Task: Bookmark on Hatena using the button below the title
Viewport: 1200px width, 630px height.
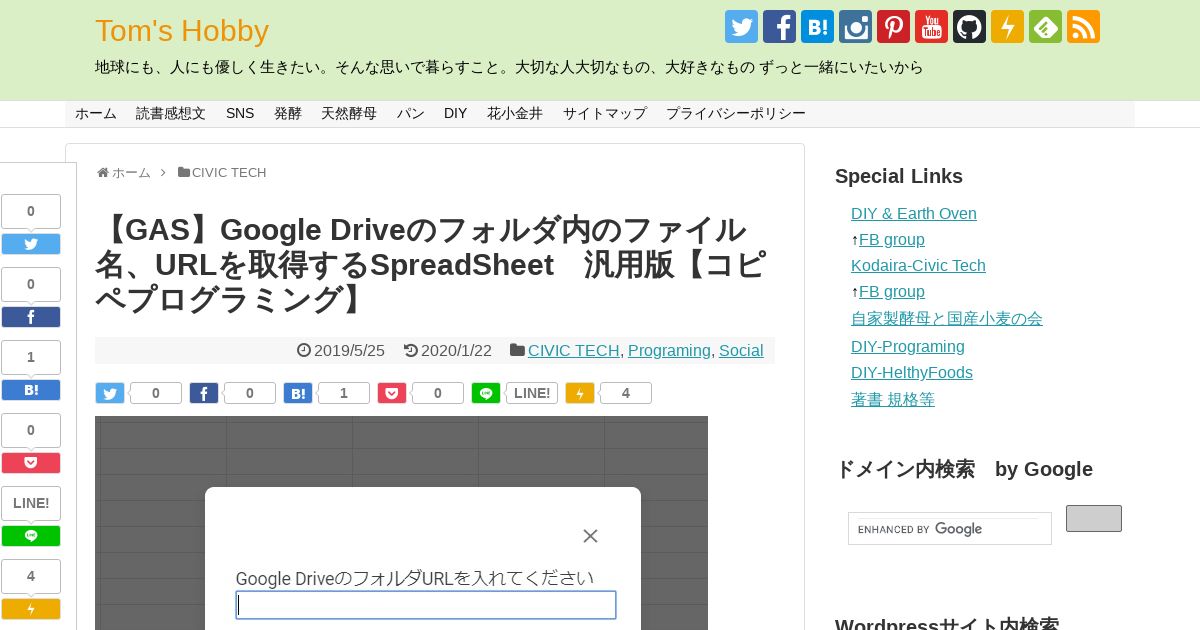Action: pyautogui.click(x=298, y=393)
